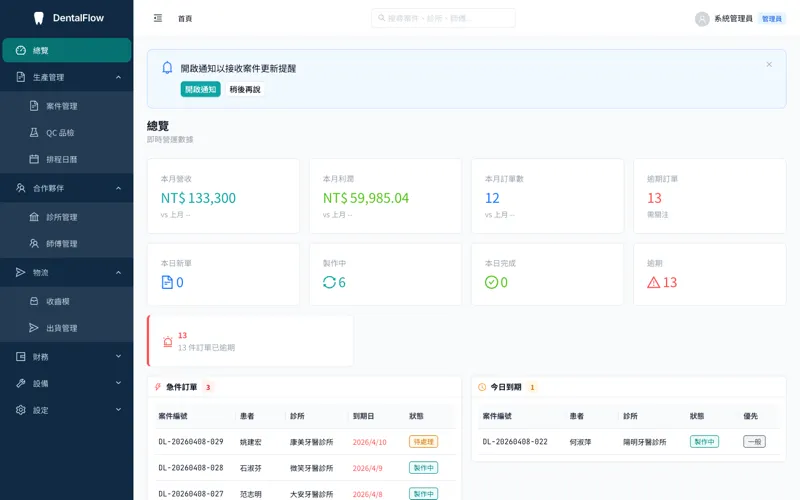Click the 設備 wrench icon

click(x=20, y=383)
